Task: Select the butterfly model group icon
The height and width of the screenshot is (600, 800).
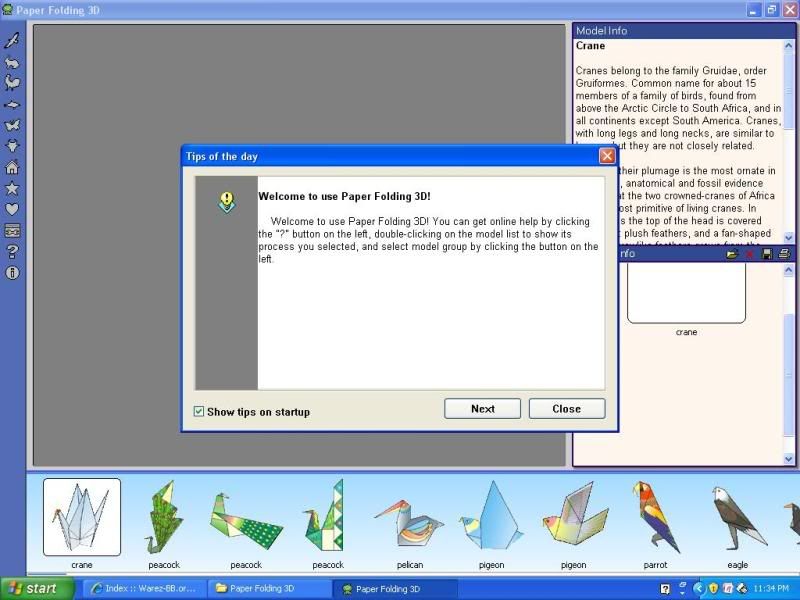Action: (12, 125)
